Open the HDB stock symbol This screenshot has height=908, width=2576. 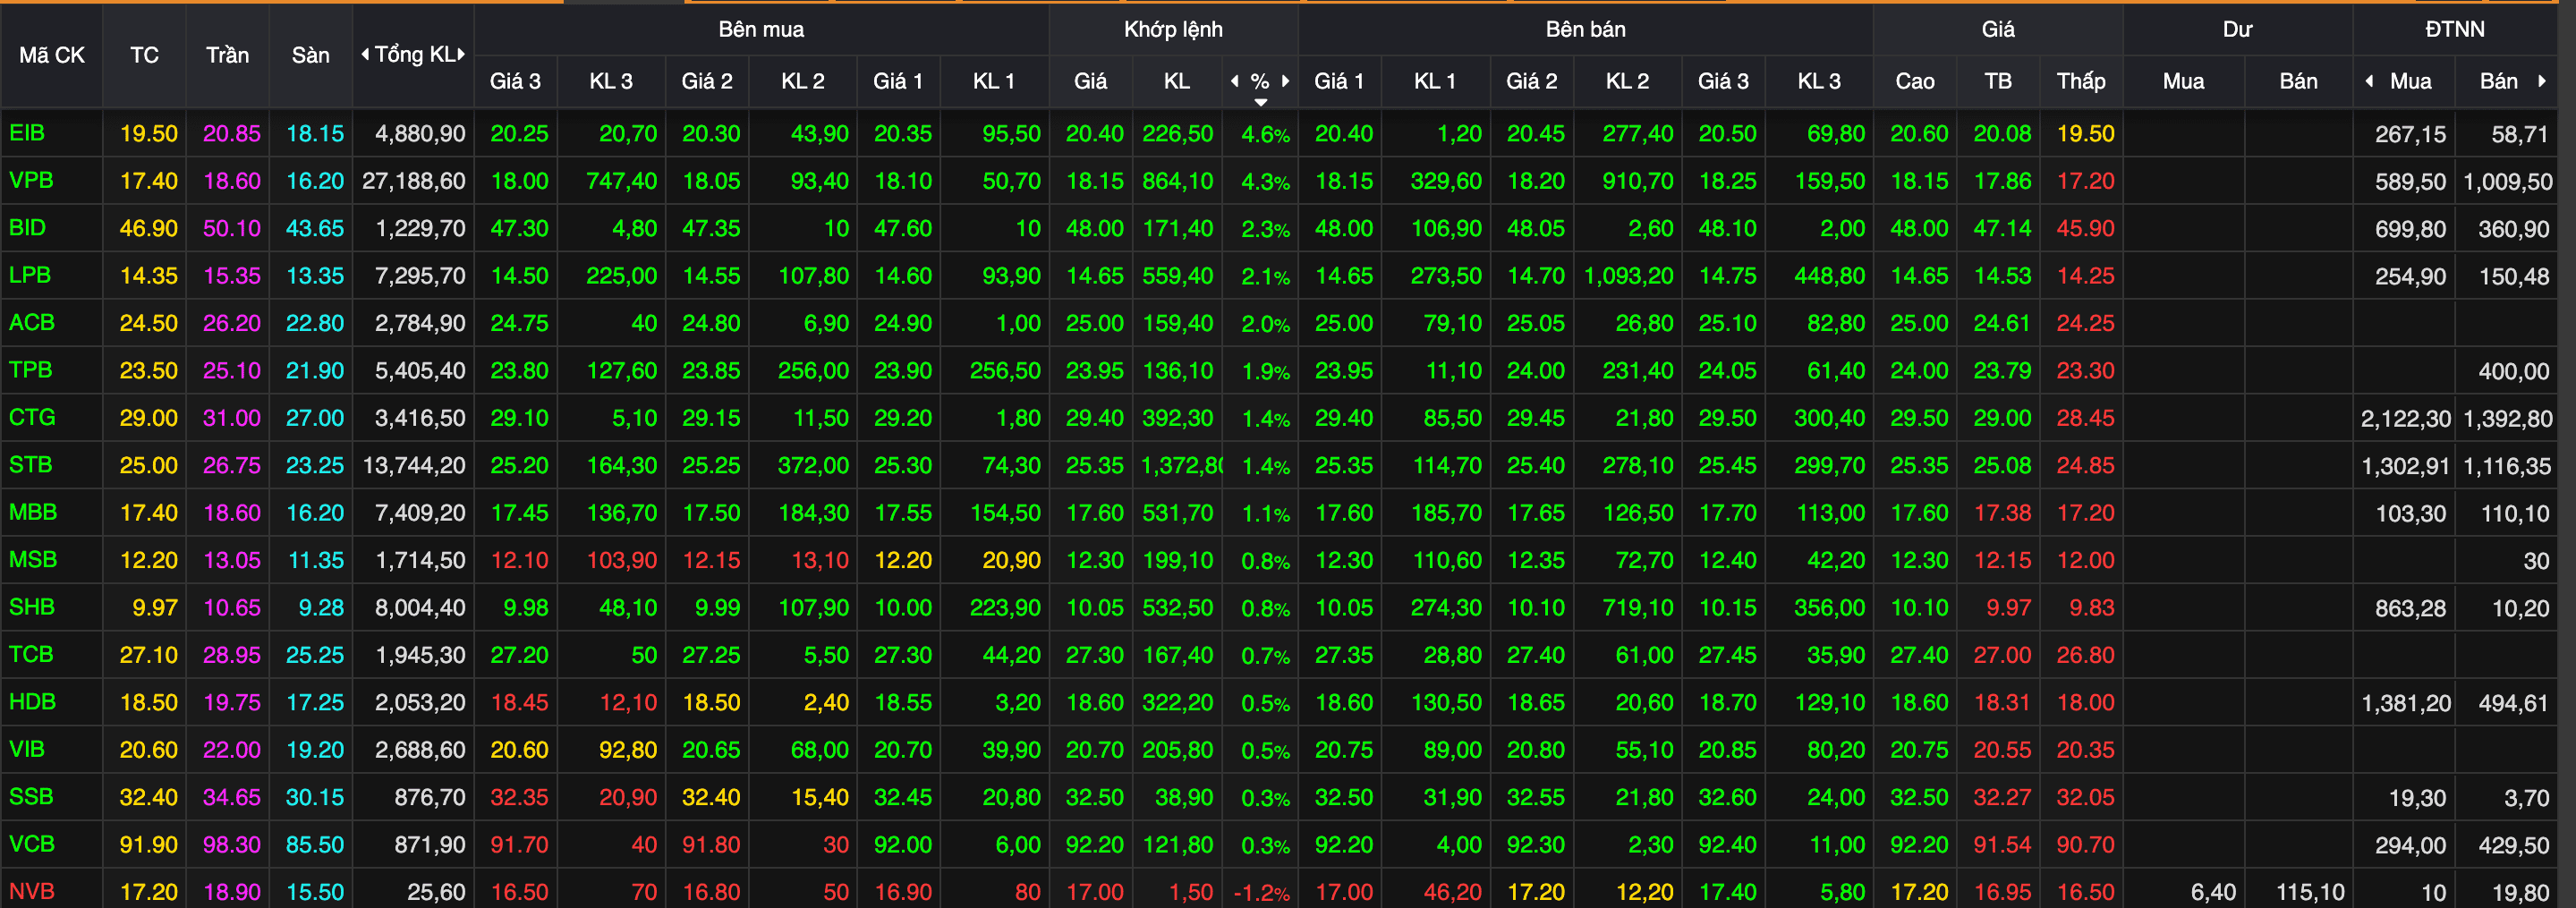click(32, 701)
